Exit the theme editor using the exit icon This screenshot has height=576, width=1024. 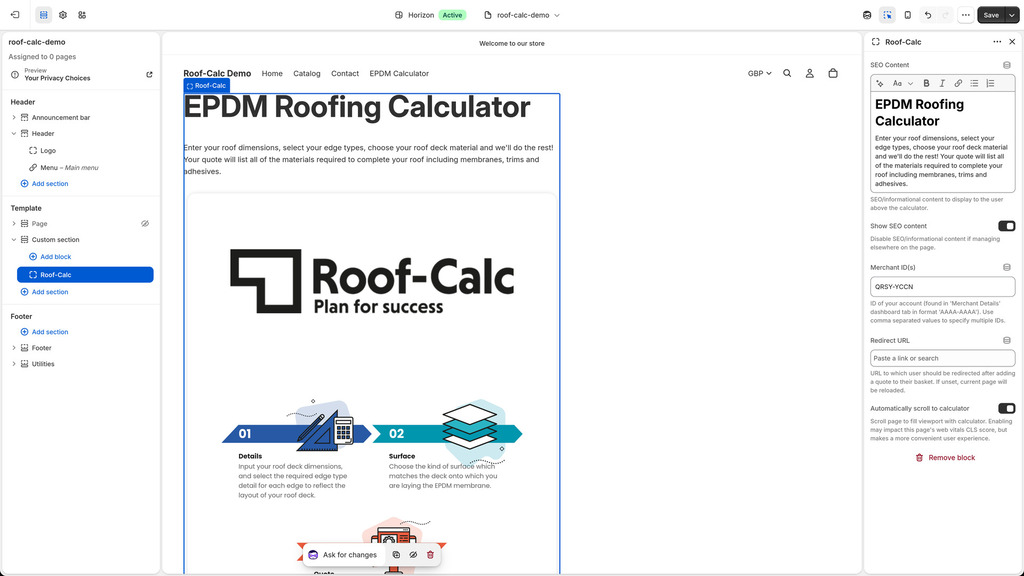click(15, 14)
